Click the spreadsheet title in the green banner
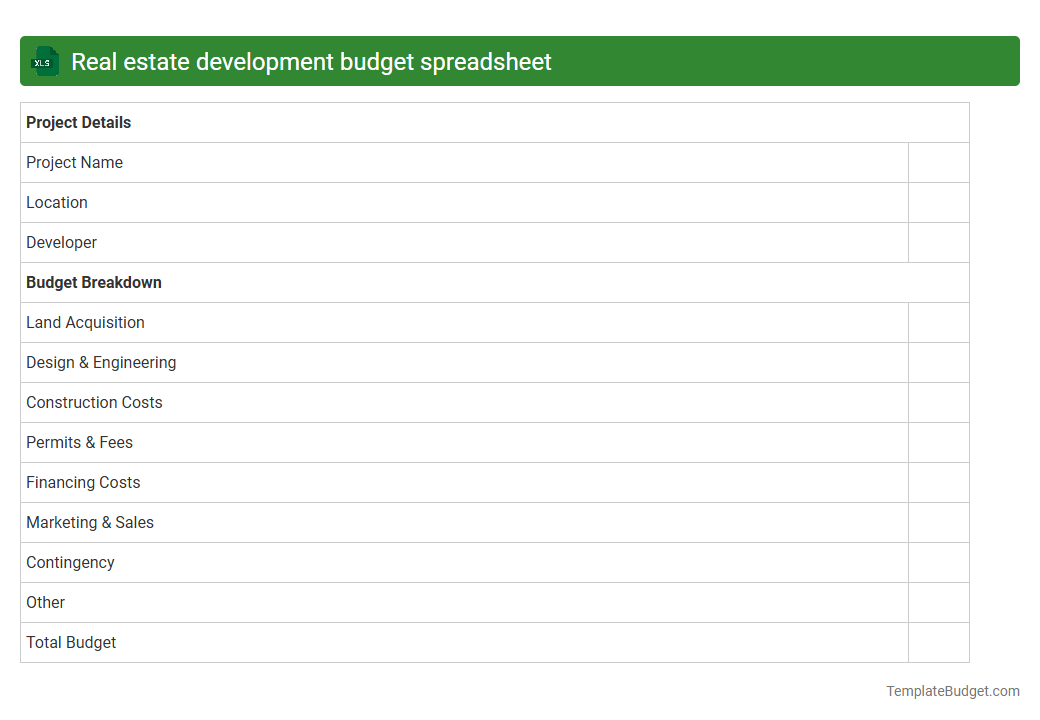This screenshot has height=720, width=1040. 311,61
